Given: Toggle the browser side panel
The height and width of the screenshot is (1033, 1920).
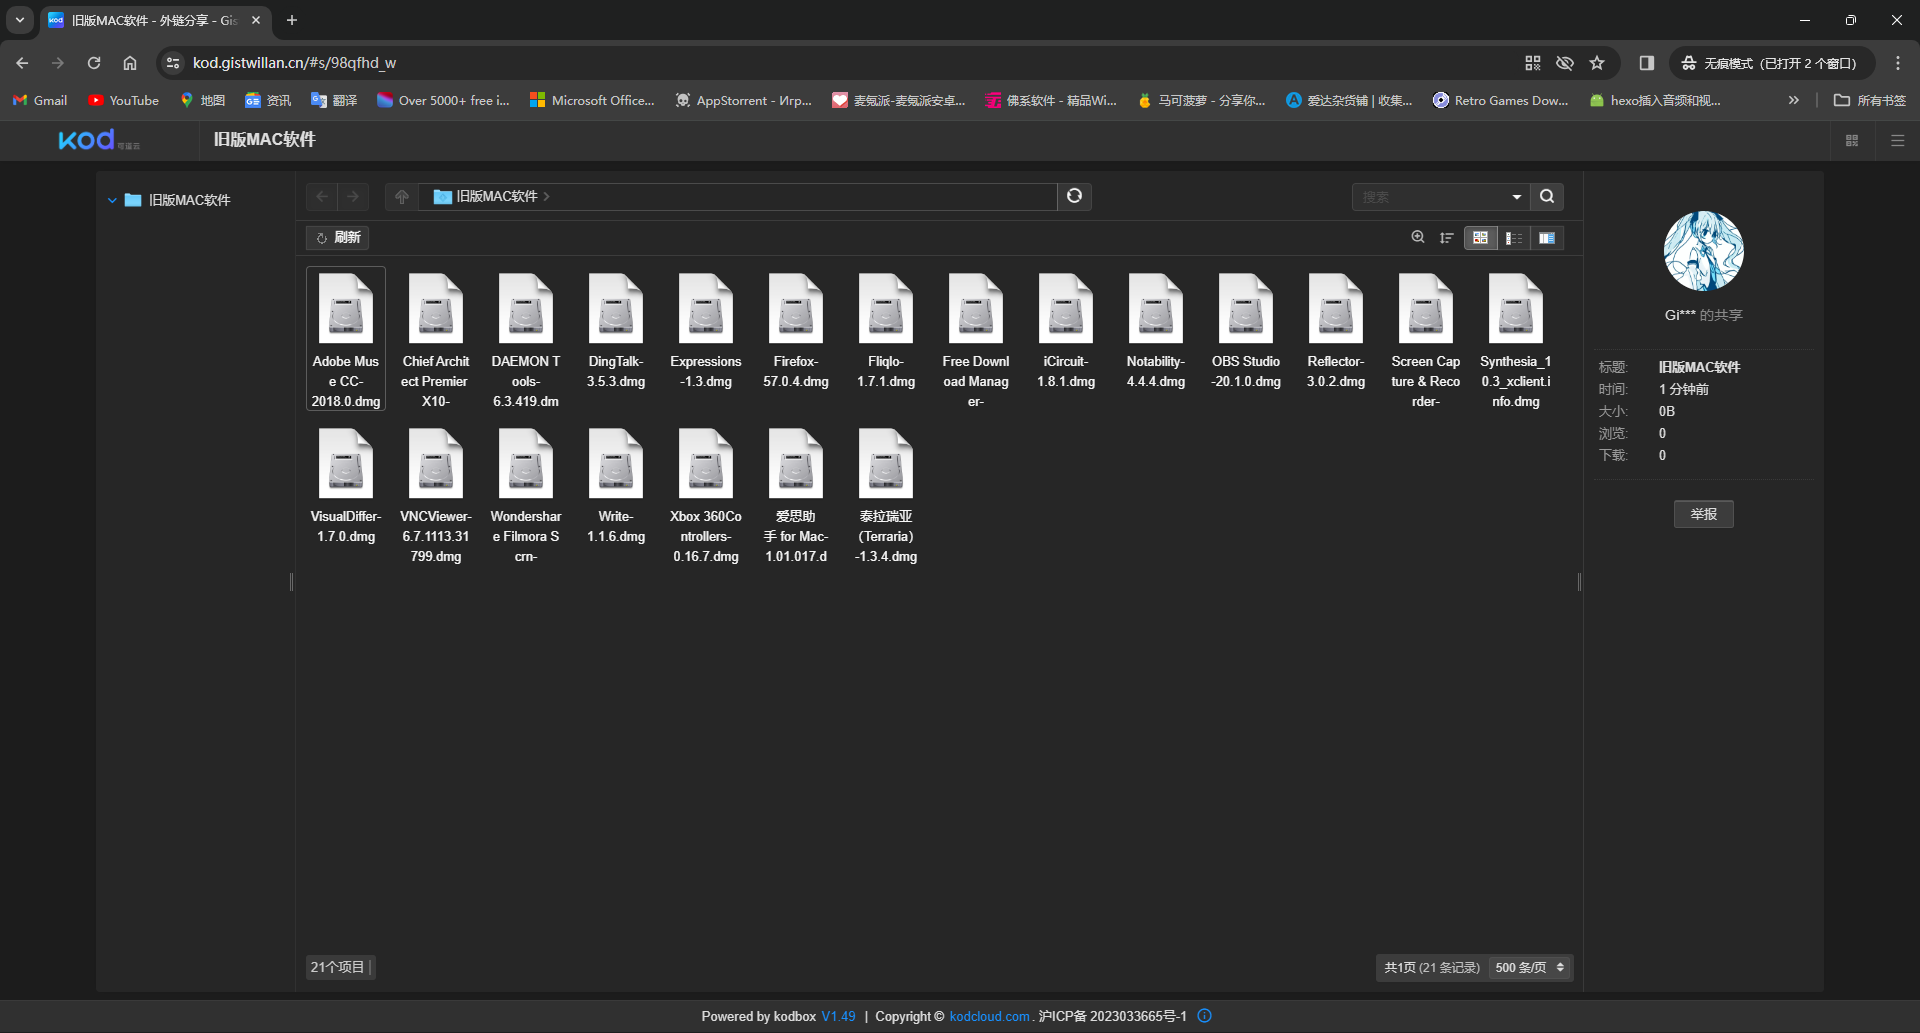Looking at the screenshot, I should click(1646, 63).
